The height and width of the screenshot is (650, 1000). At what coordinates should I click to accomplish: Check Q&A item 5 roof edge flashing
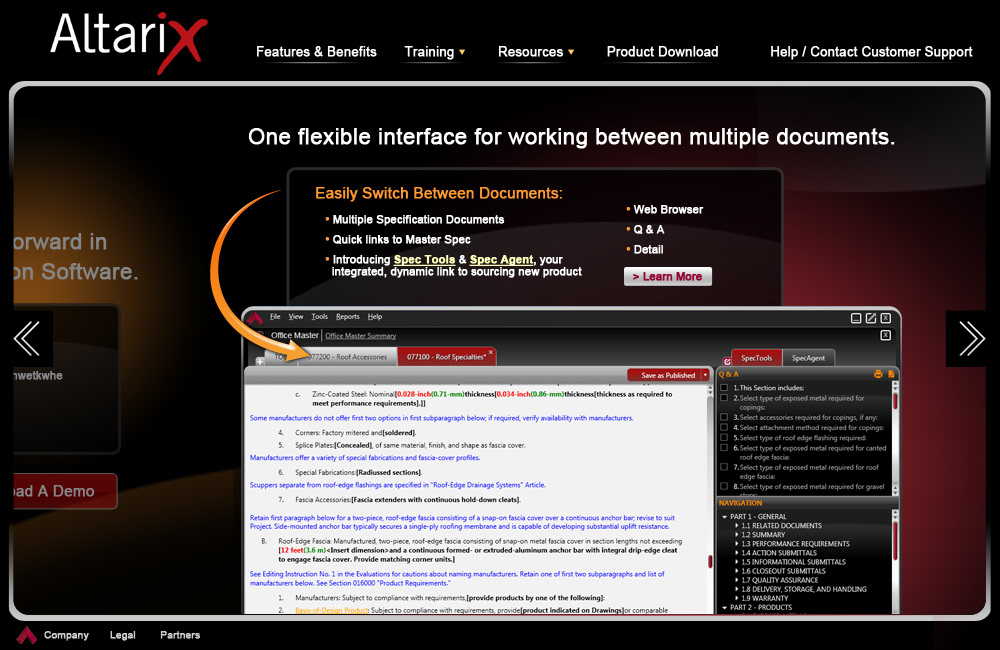click(x=724, y=438)
